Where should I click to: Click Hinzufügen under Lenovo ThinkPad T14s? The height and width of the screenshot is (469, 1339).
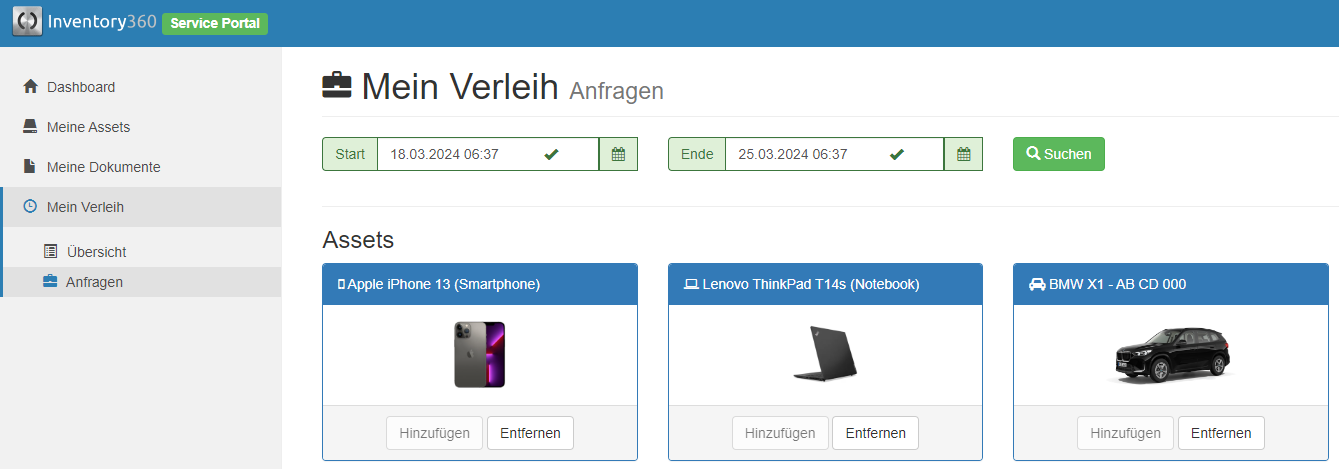[780, 433]
